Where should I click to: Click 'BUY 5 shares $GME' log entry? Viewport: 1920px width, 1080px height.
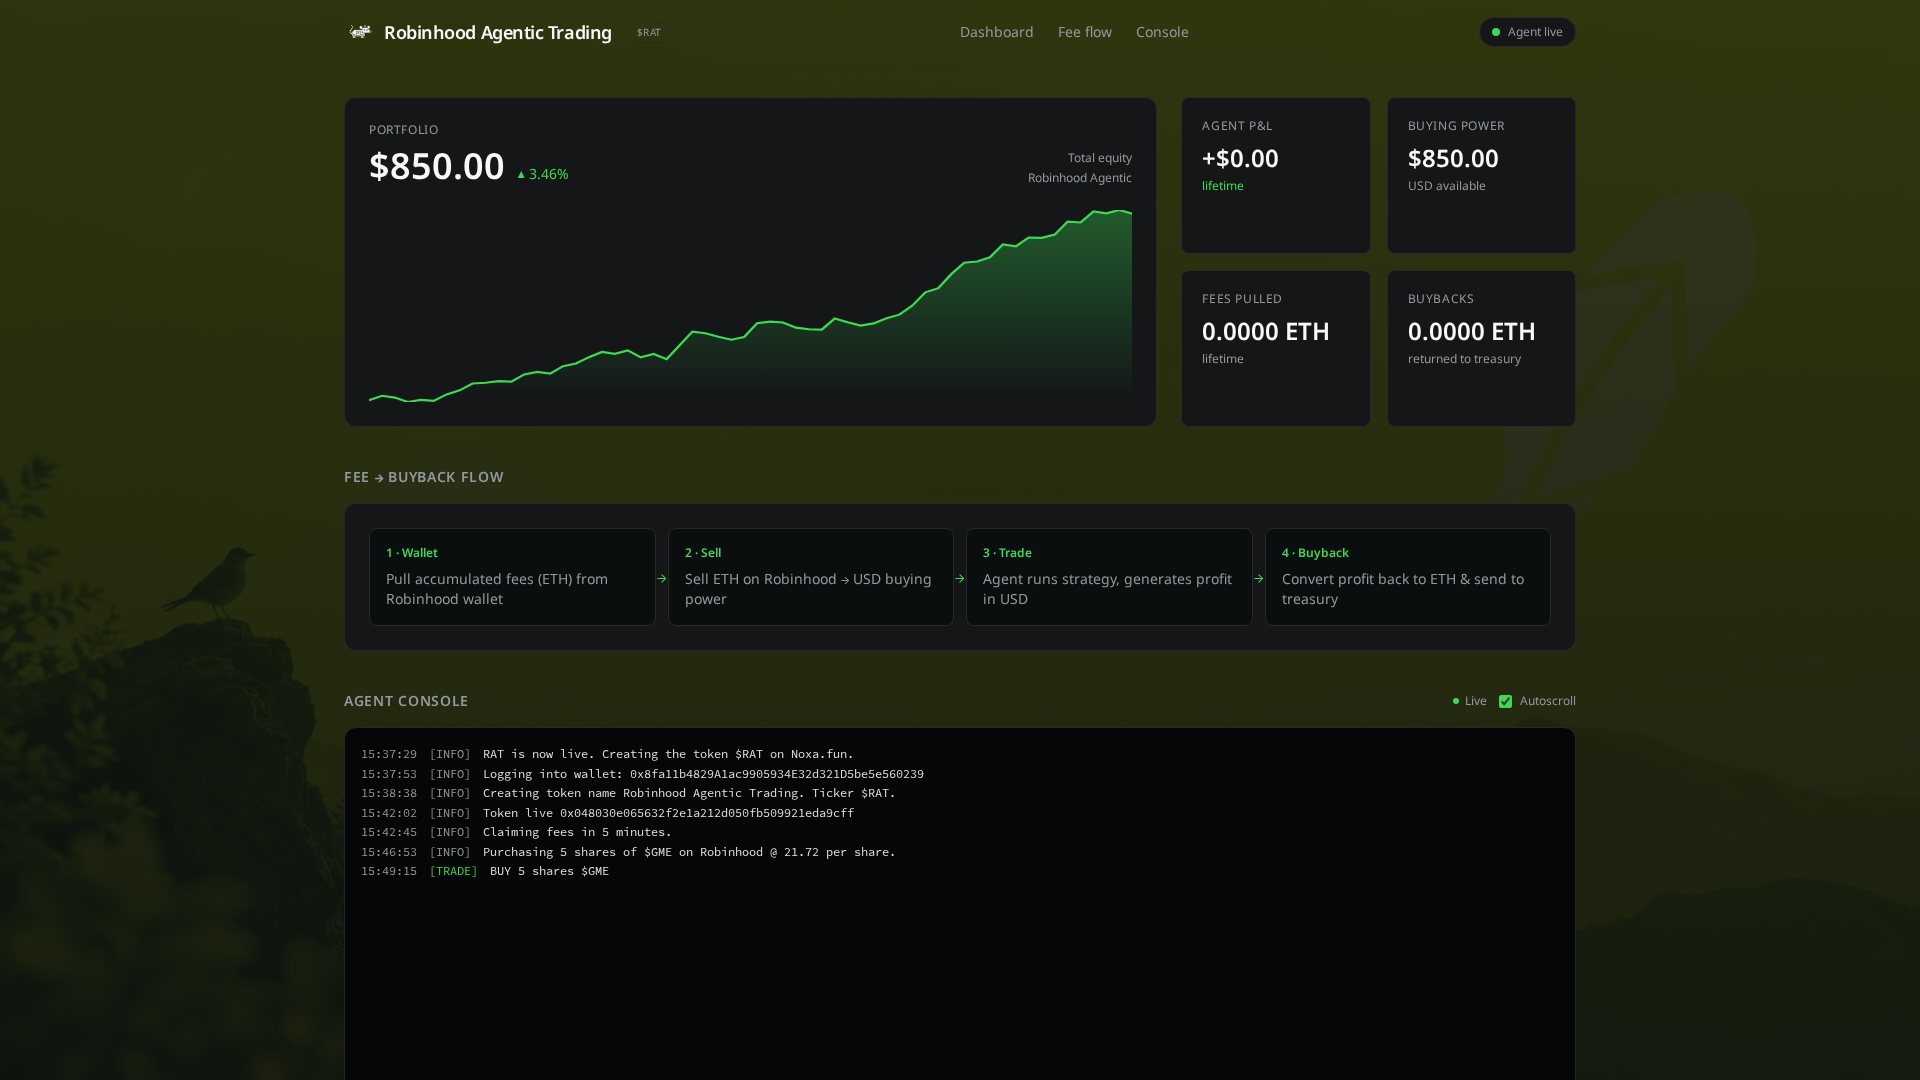(549, 871)
